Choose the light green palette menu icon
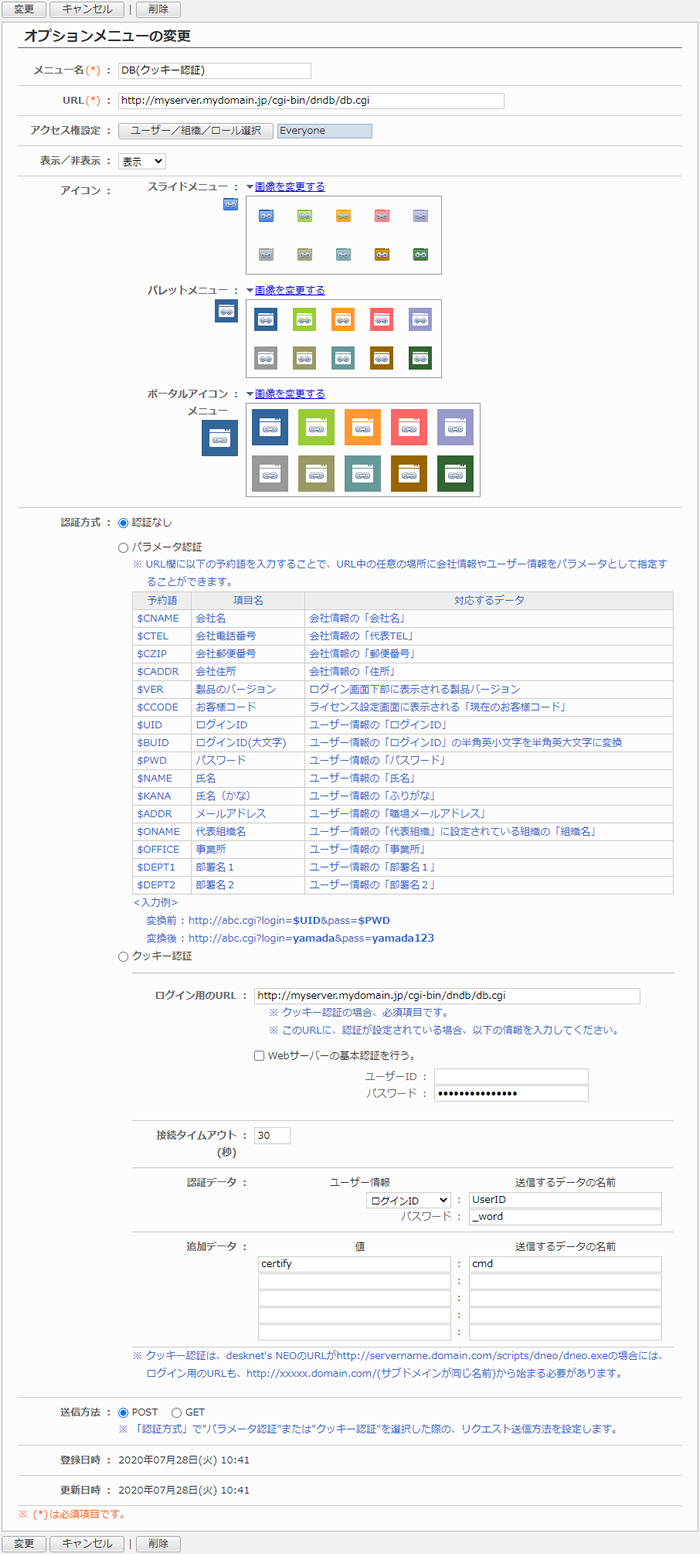Screen dimensions: 700x1554 click(x=304, y=319)
